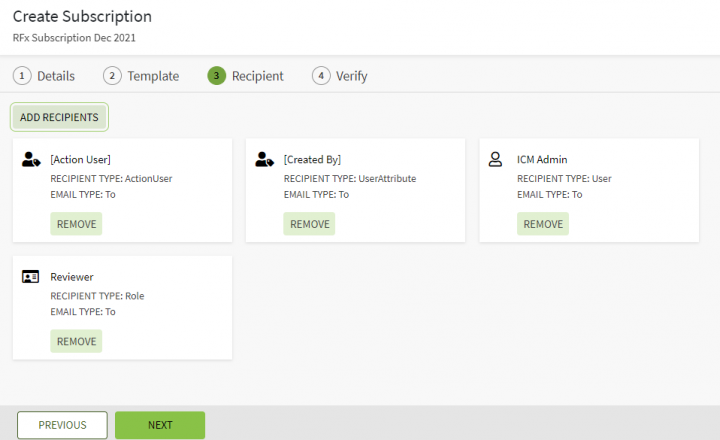This screenshot has height=440, width=720.
Task: Select the Recipient step
Action: coord(246,76)
